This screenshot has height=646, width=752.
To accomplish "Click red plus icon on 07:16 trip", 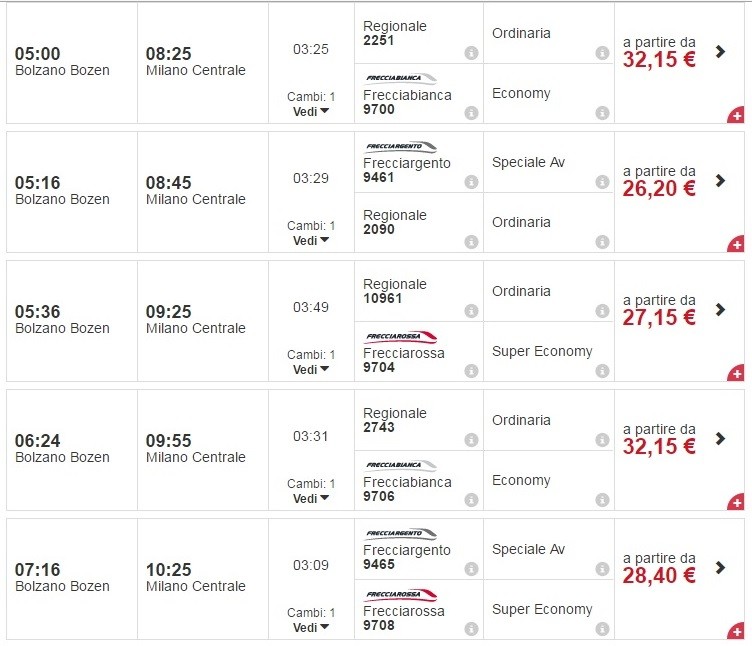I will [737, 632].
